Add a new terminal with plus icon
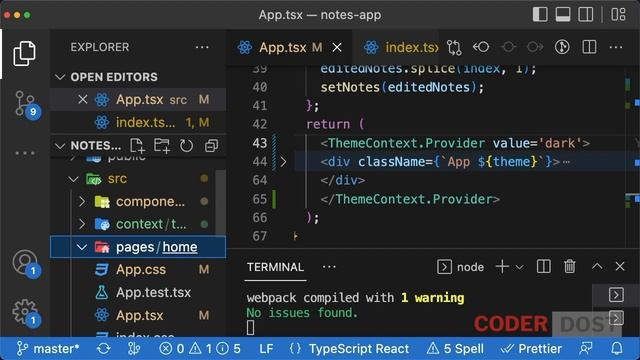 click(502, 267)
